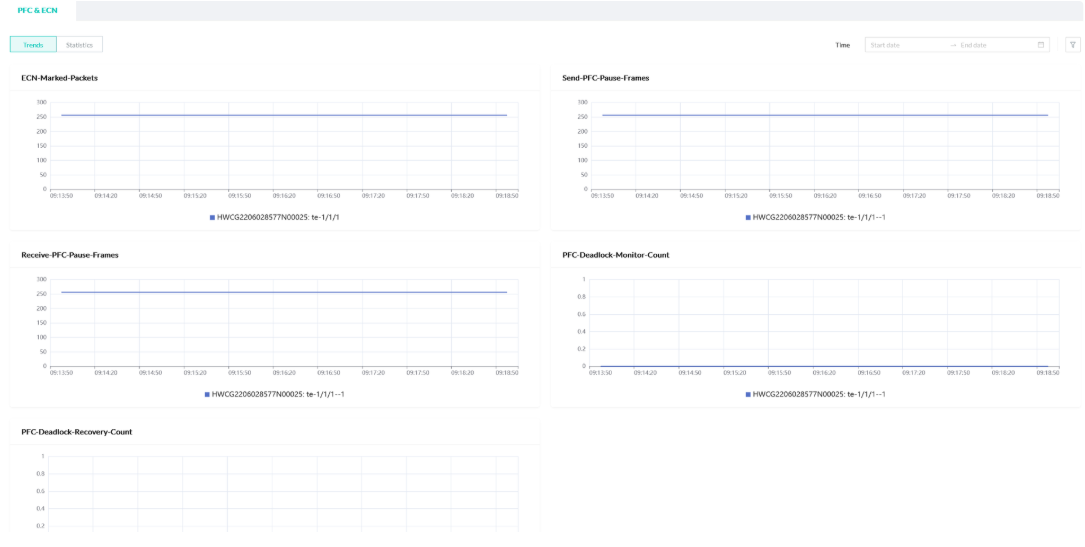This screenshot has height=547, width=1085.
Task: Click the PFC-Deadlock-Recovery-Count chart title
Action: point(77,432)
